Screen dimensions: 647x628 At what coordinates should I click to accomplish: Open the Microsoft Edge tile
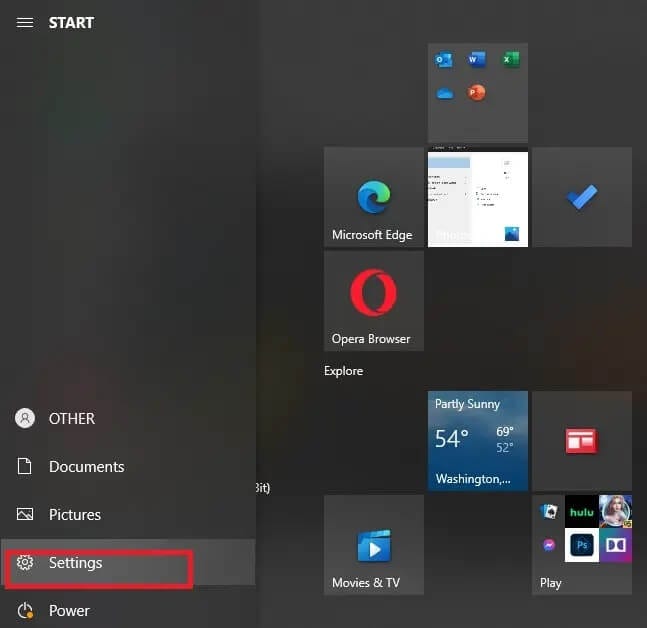click(373, 197)
